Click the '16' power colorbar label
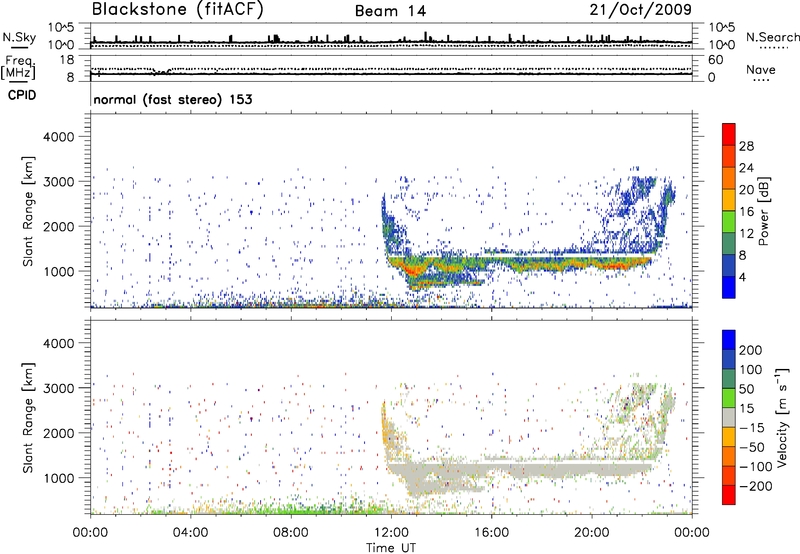 pos(746,212)
